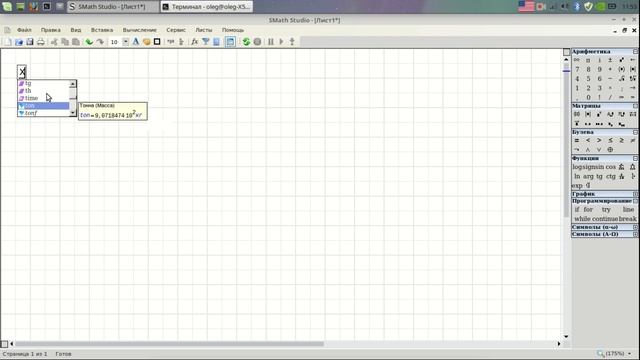
Task: Open units insertion funnel icon
Action: pos(206,42)
